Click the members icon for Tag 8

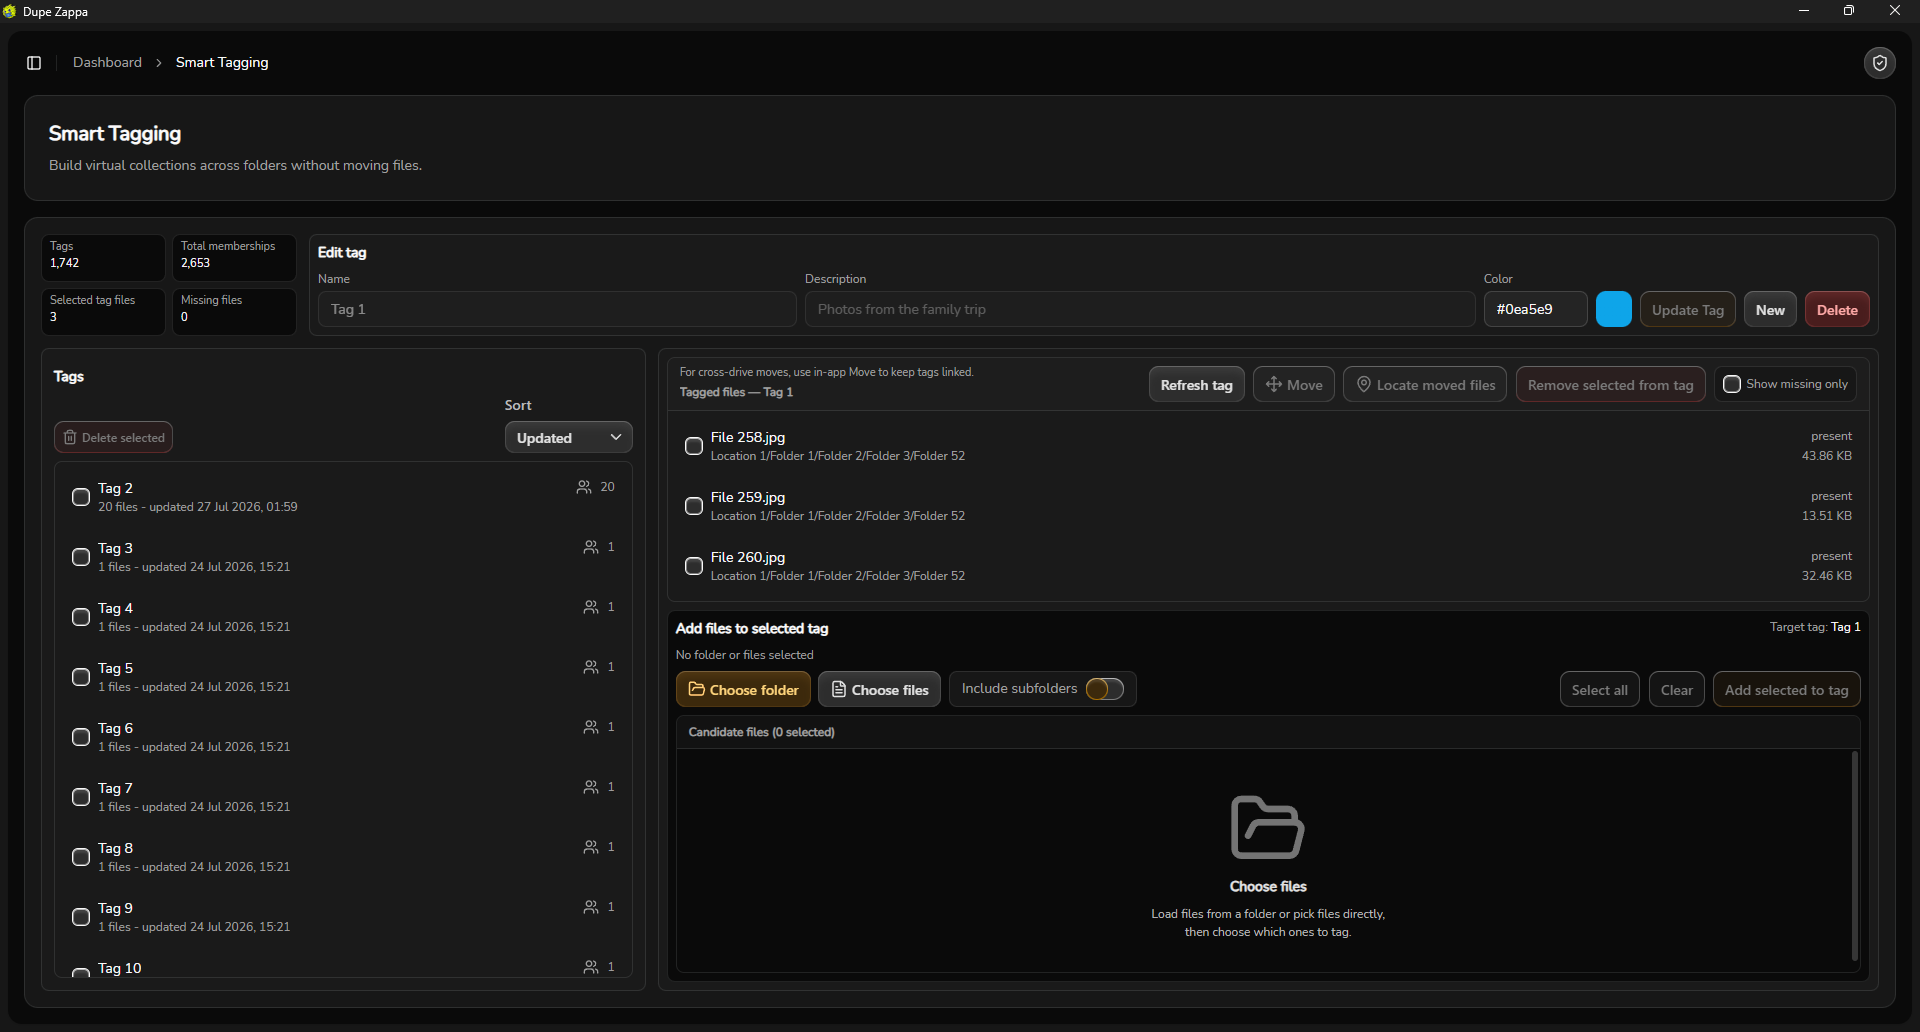pos(591,847)
